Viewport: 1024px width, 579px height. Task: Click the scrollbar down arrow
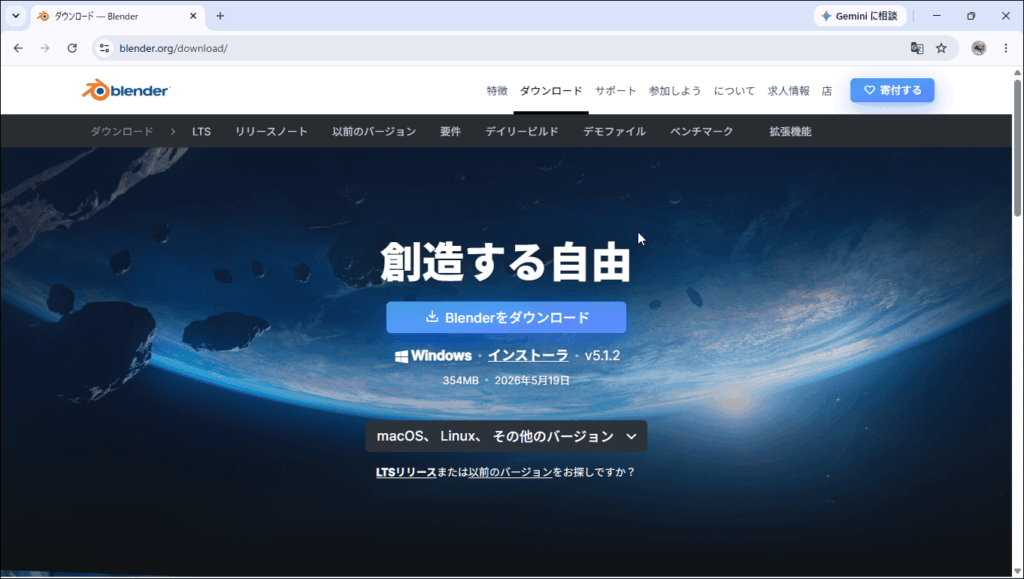pos(1017,572)
